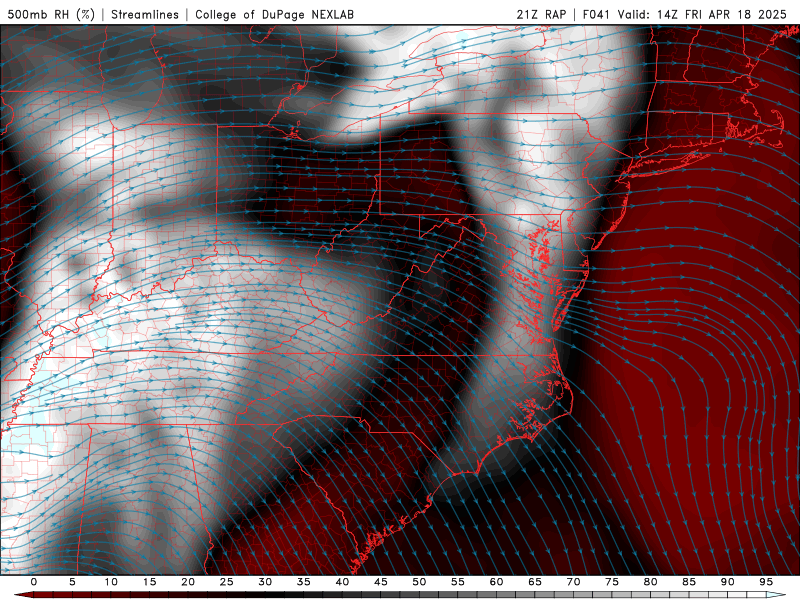Select 'Valid: 14Z FRI APR 18 2025' text
The width and height of the screenshot is (800, 600).
(703, 14)
